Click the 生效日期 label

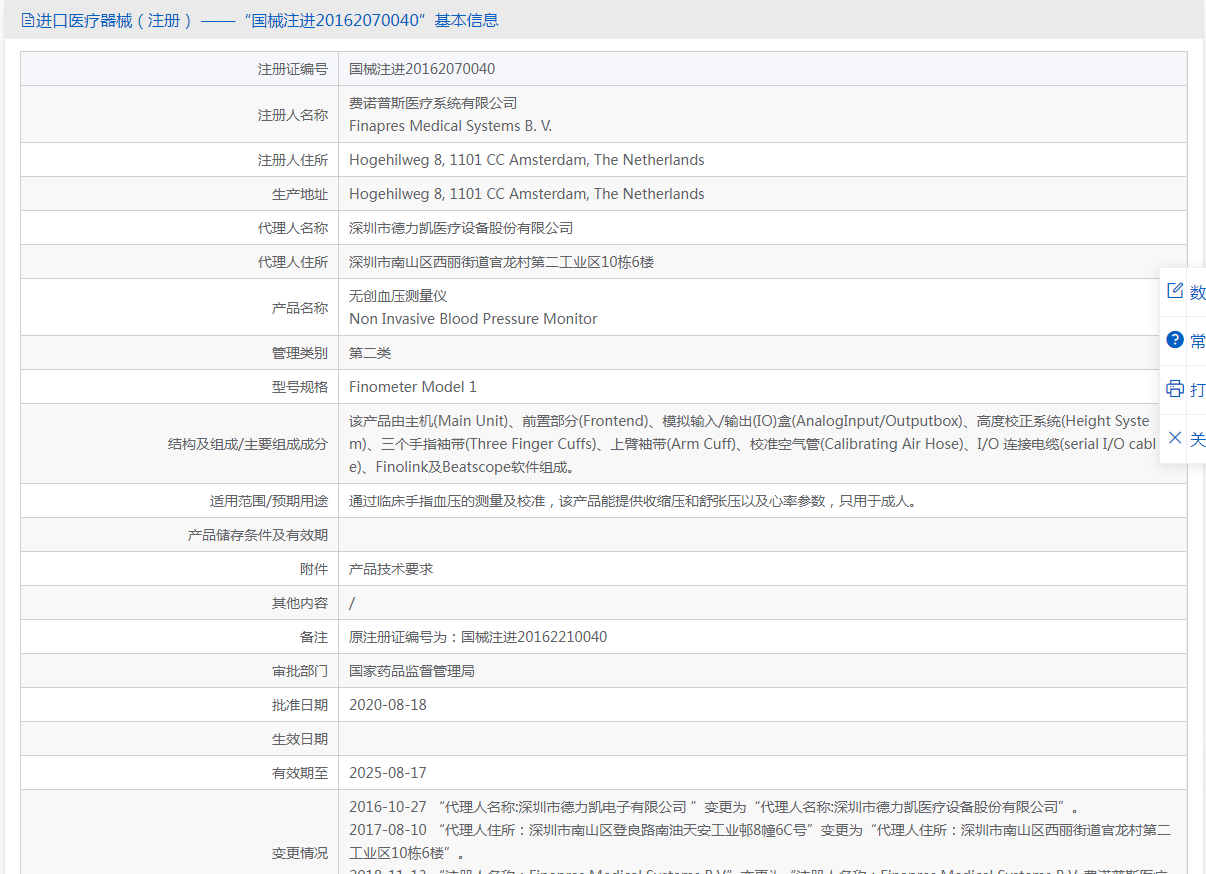point(300,739)
